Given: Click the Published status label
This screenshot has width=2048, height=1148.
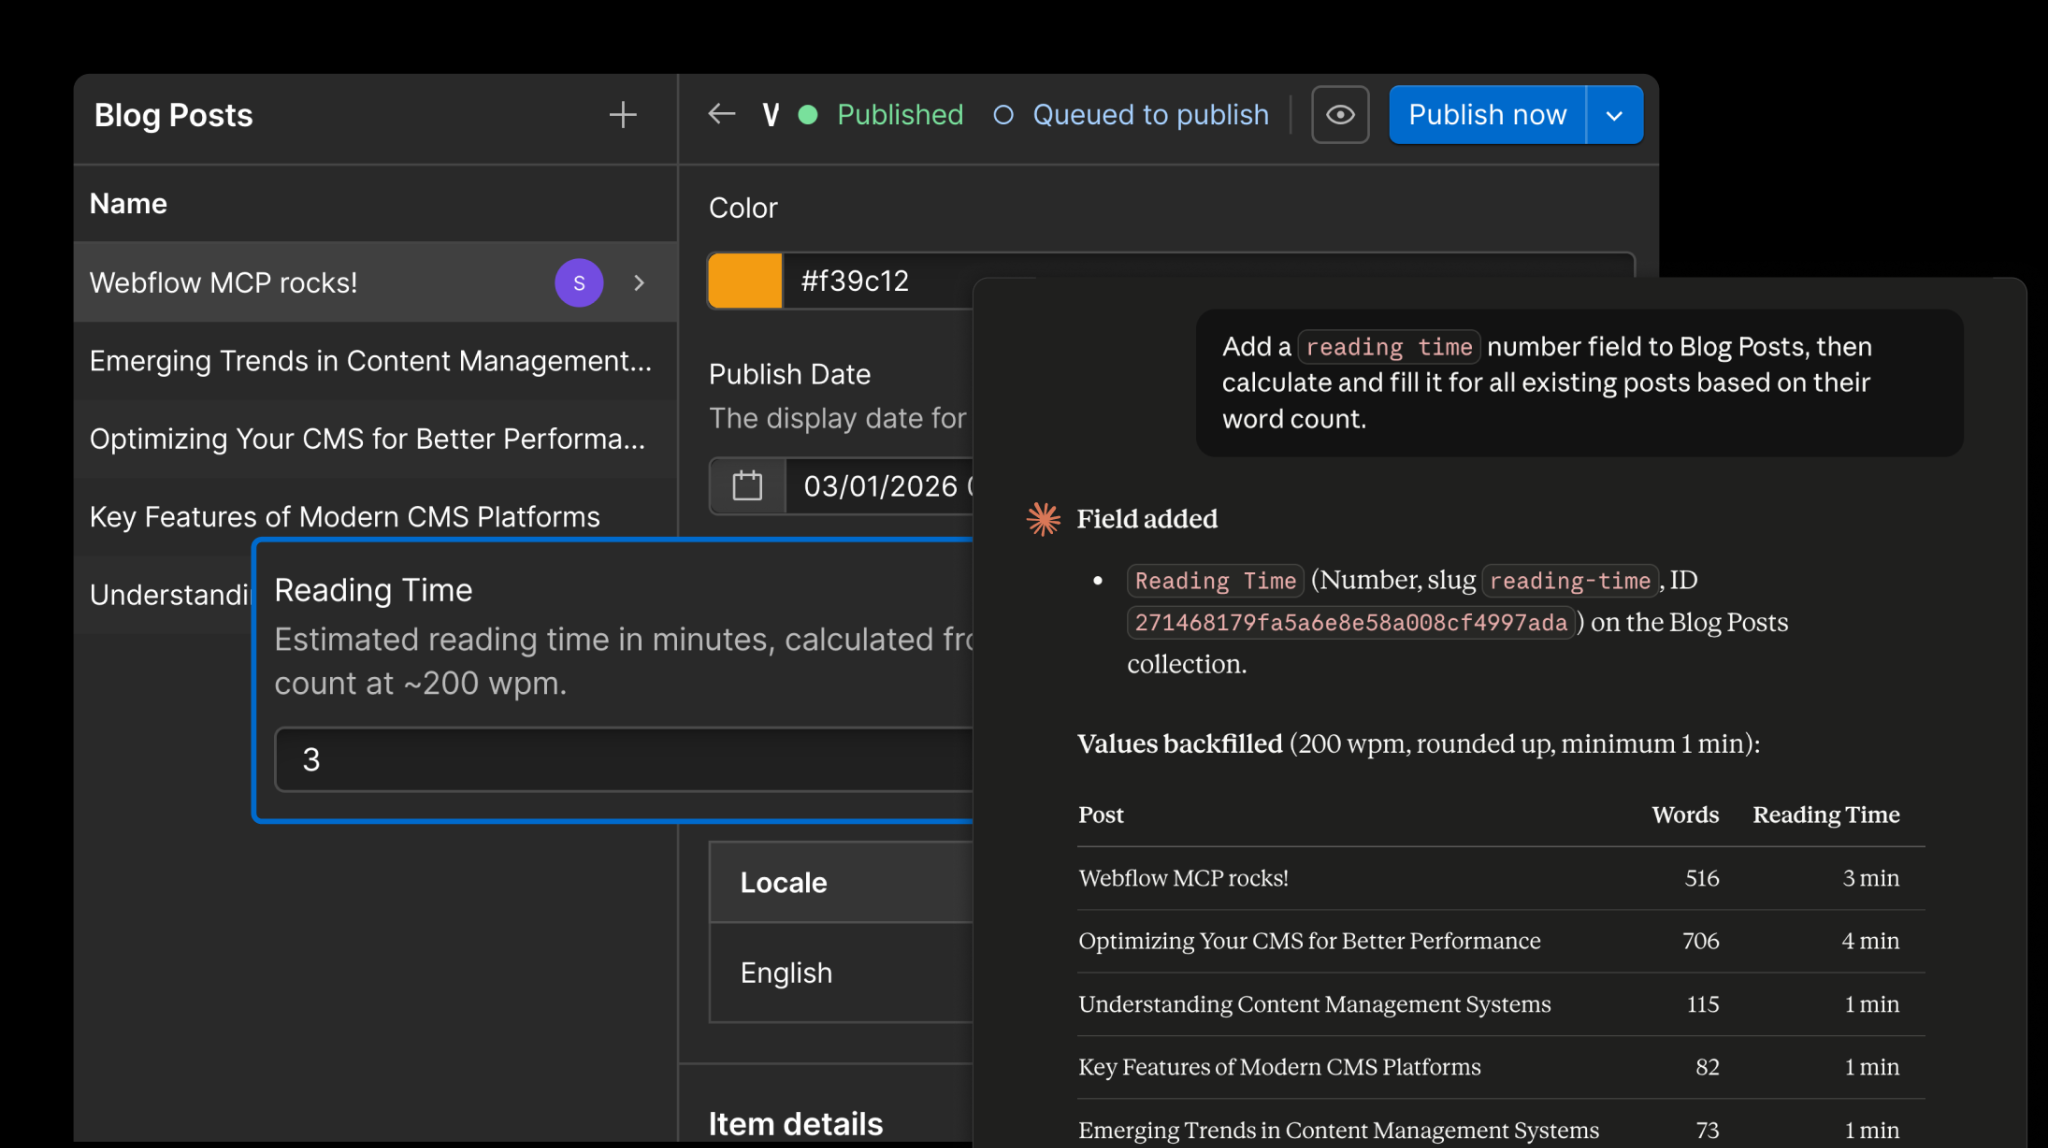Looking at the screenshot, I should tap(900, 115).
